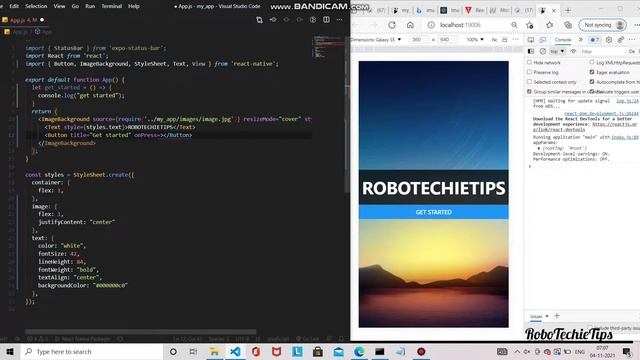Enable the Log XMLHttpRequests checkbox
This screenshot has height=360, width=640.
(592, 62)
